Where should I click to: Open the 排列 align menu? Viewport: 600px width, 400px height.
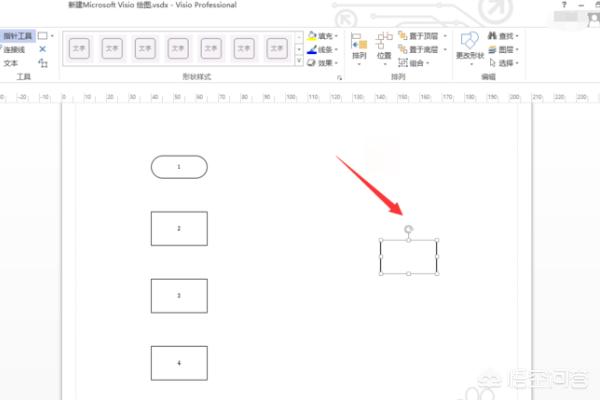coord(359,49)
